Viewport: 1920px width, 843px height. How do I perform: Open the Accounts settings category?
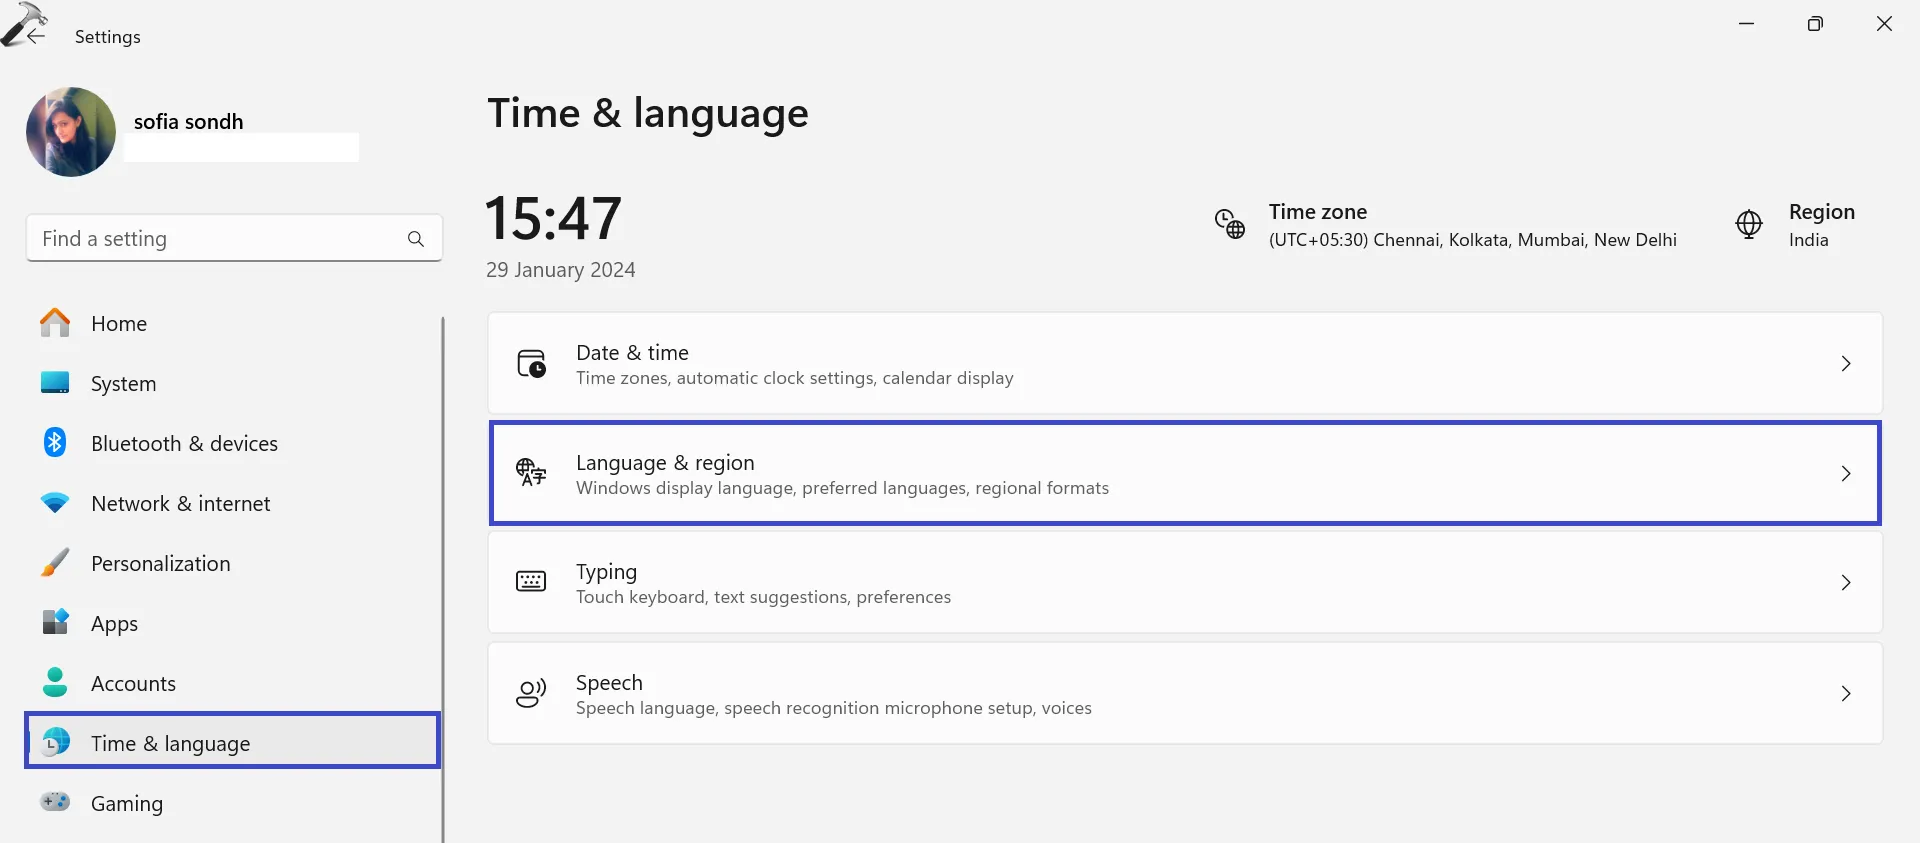tap(133, 684)
